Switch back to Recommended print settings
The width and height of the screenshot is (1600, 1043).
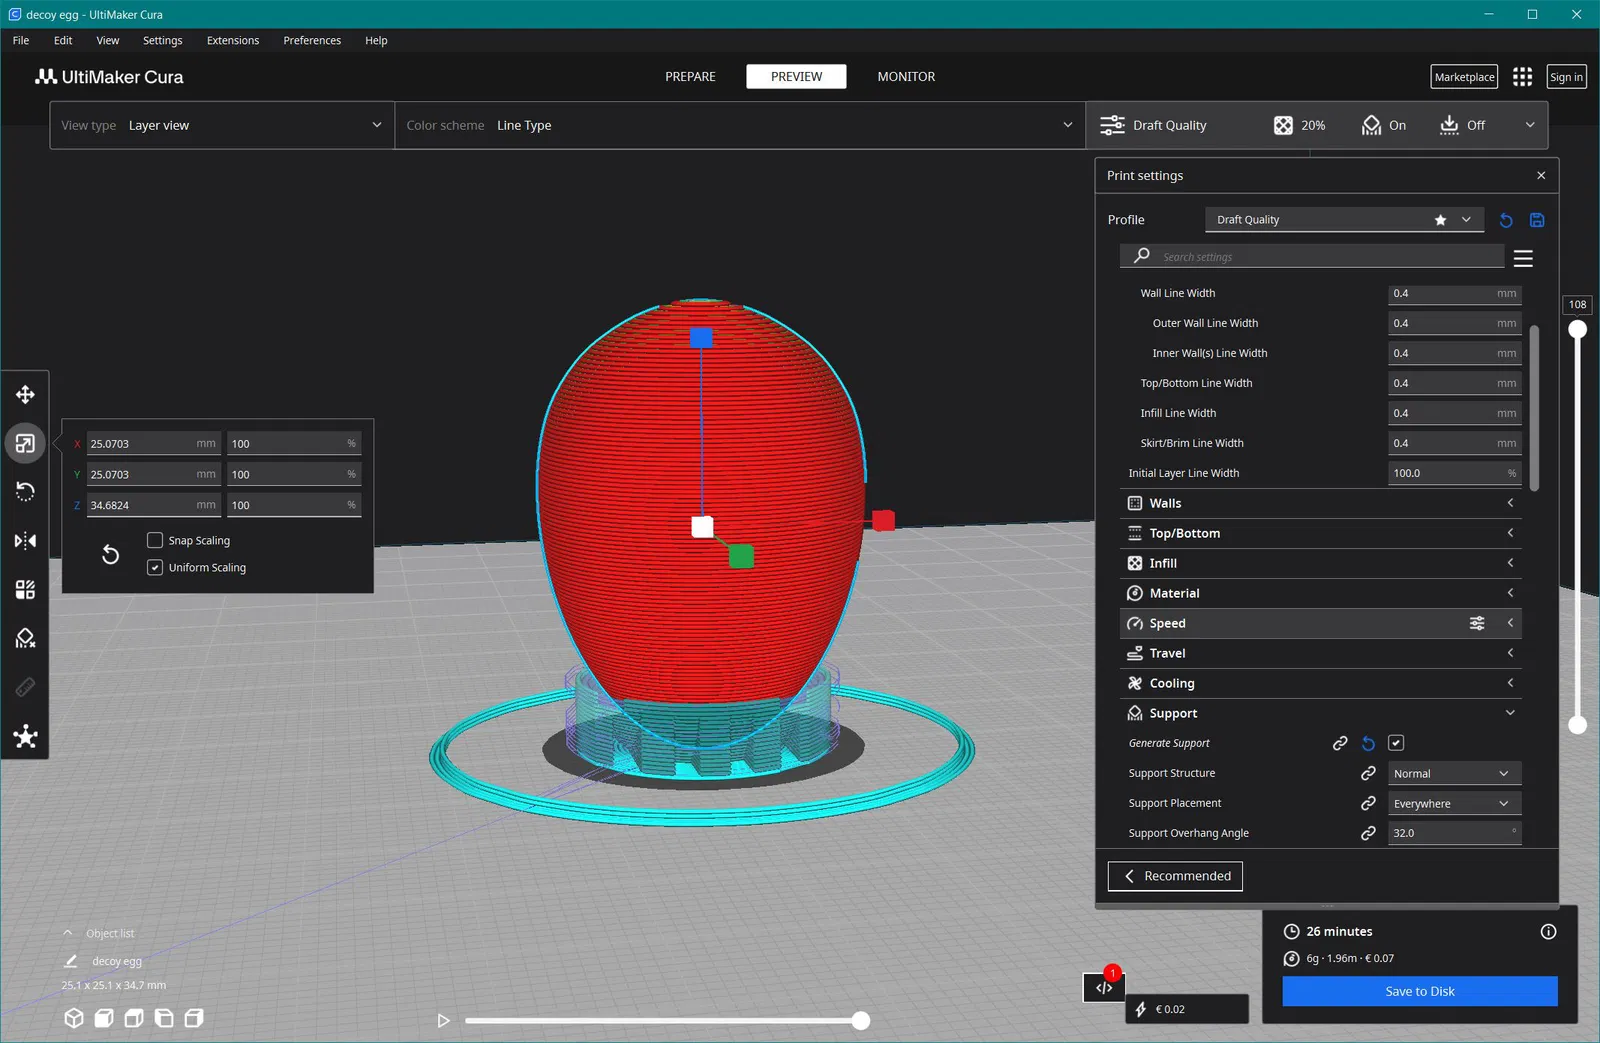coord(1175,876)
